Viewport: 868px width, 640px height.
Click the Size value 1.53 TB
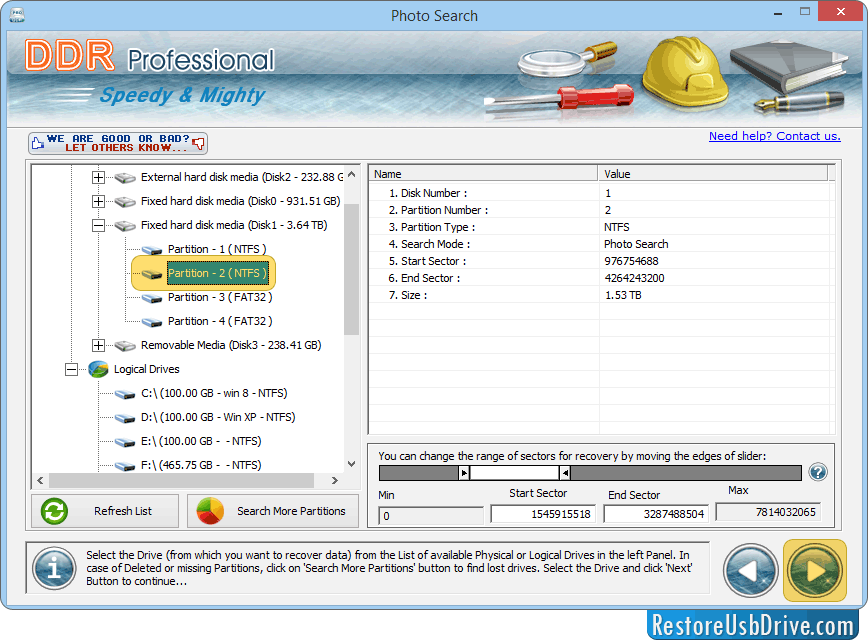(623, 295)
